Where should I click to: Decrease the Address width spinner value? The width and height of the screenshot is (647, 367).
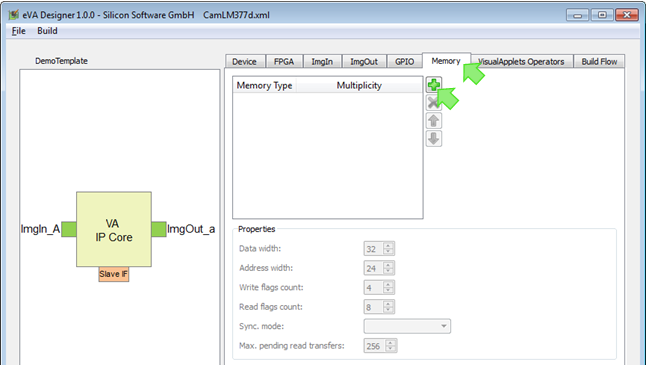pos(388,272)
